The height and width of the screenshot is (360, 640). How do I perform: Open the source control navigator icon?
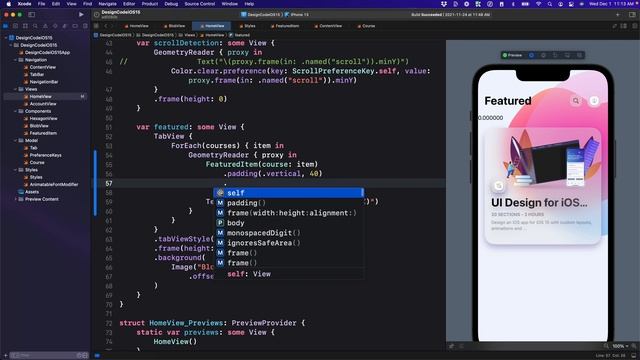click(16, 26)
